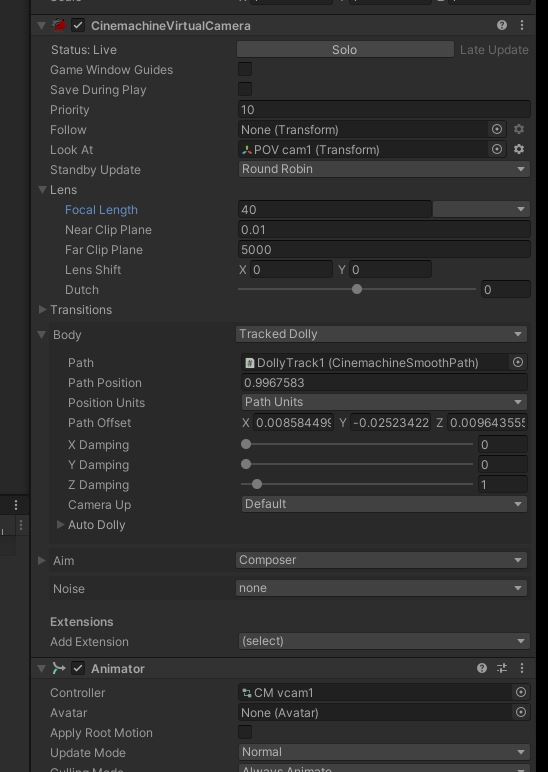Expand the Transitions section
The image size is (548, 772).
tap(42, 309)
